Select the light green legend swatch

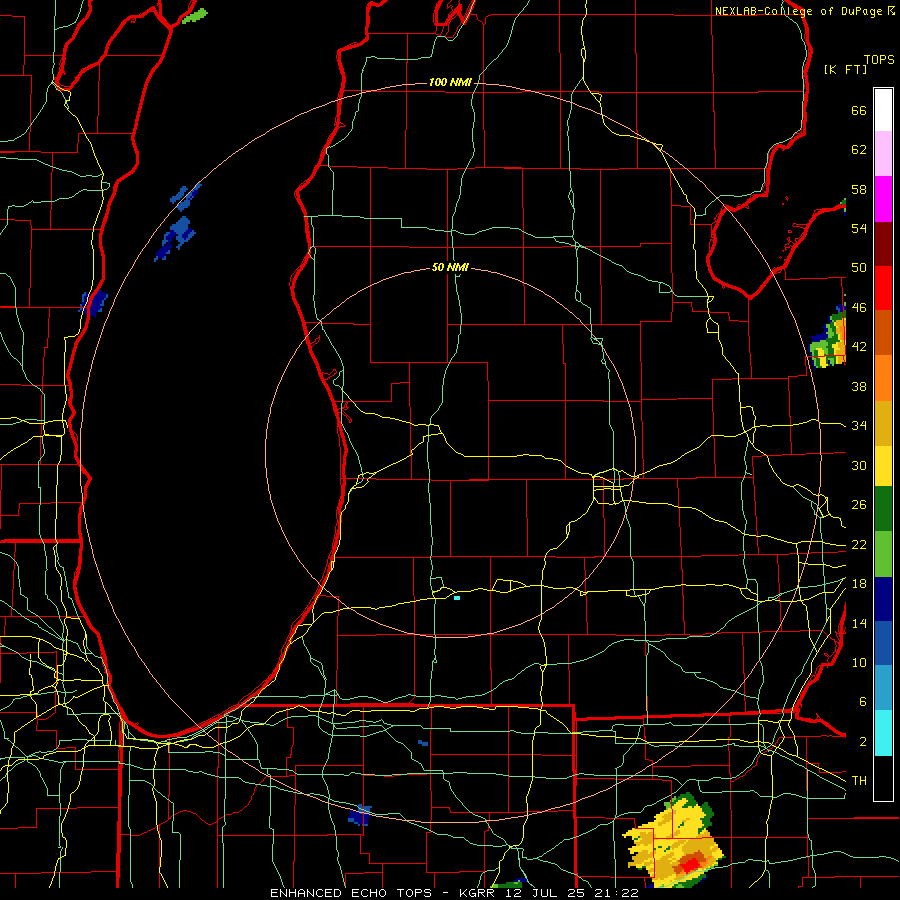pos(883,554)
